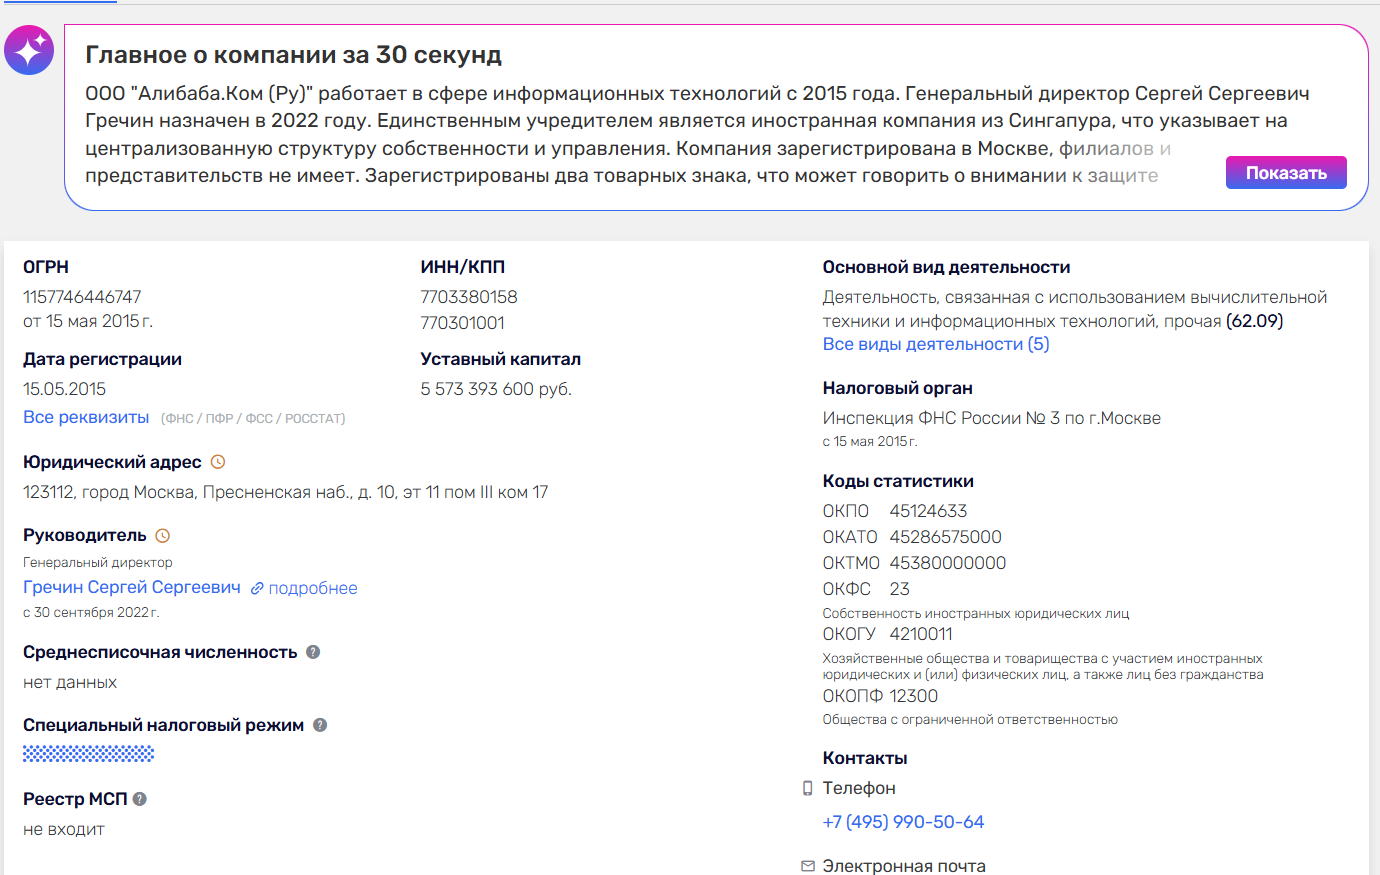Click the ОГРН number 1157746446747
This screenshot has height=875, width=1380.
coord(82,297)
